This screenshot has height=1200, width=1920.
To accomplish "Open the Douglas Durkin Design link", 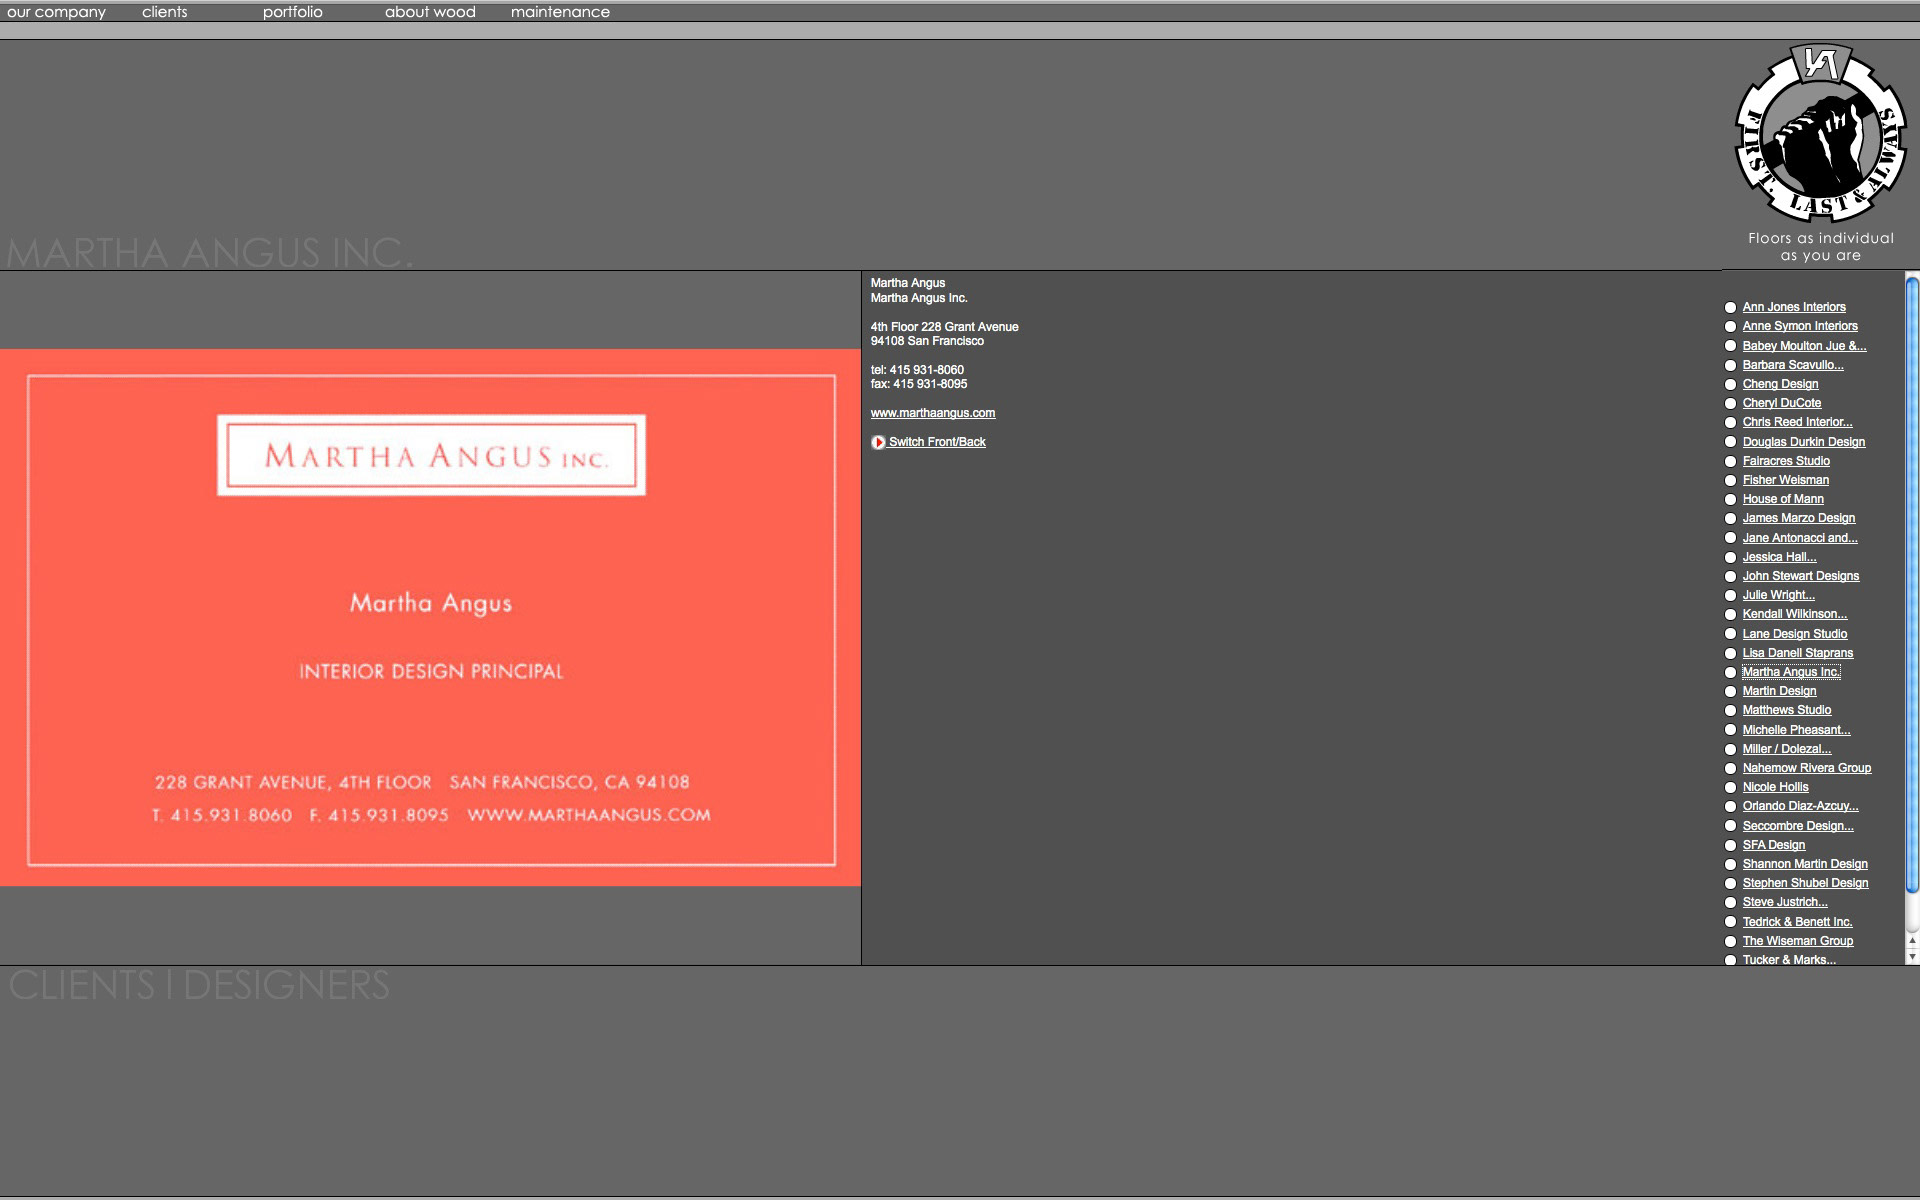I will pyautogui.click(x=1804, y=442).
